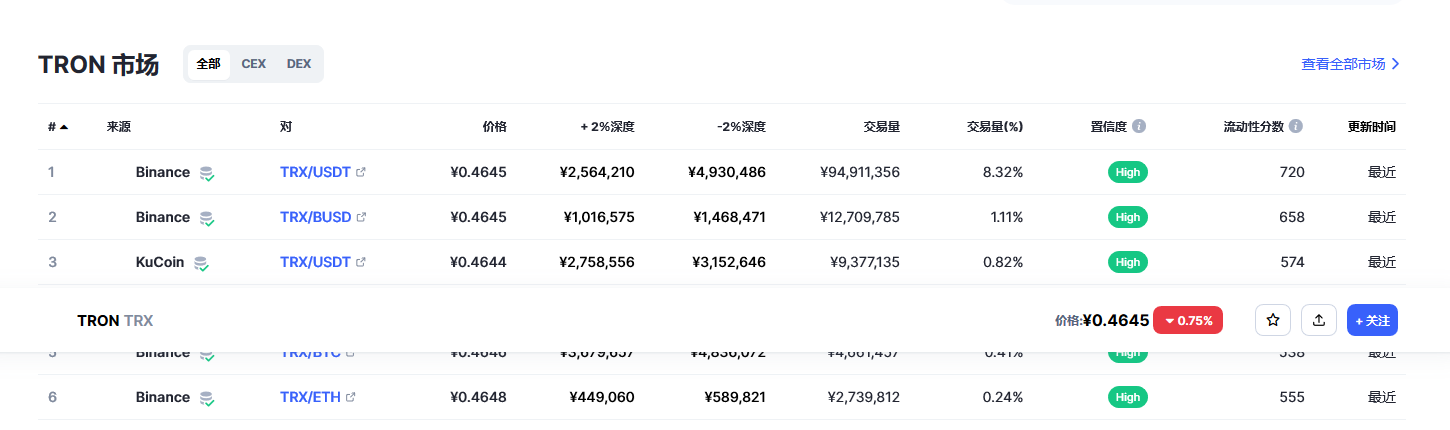This screenshot has height=430, width=1450.
Task: Expand view all markets chevron
Action: tap(1396, 64)
